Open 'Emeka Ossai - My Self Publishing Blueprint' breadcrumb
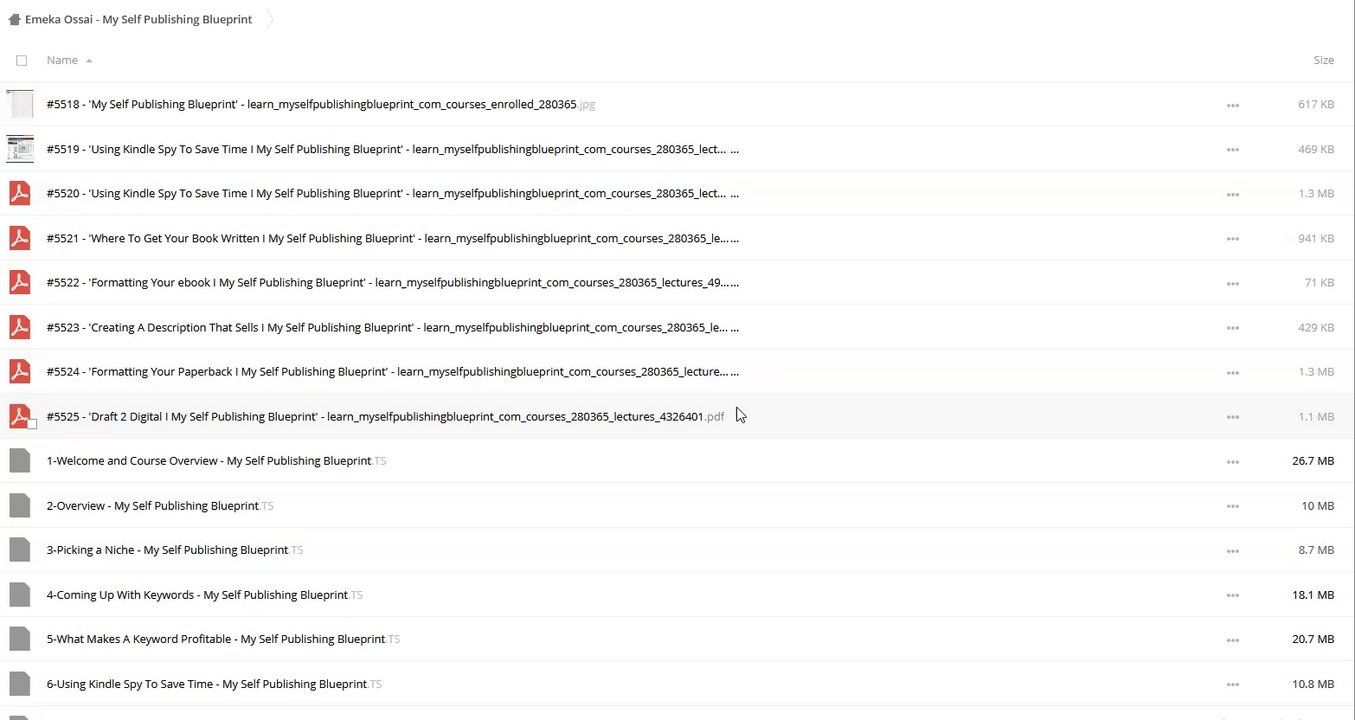The height and width of the screenshot is (720, 1355). [138, 19]
